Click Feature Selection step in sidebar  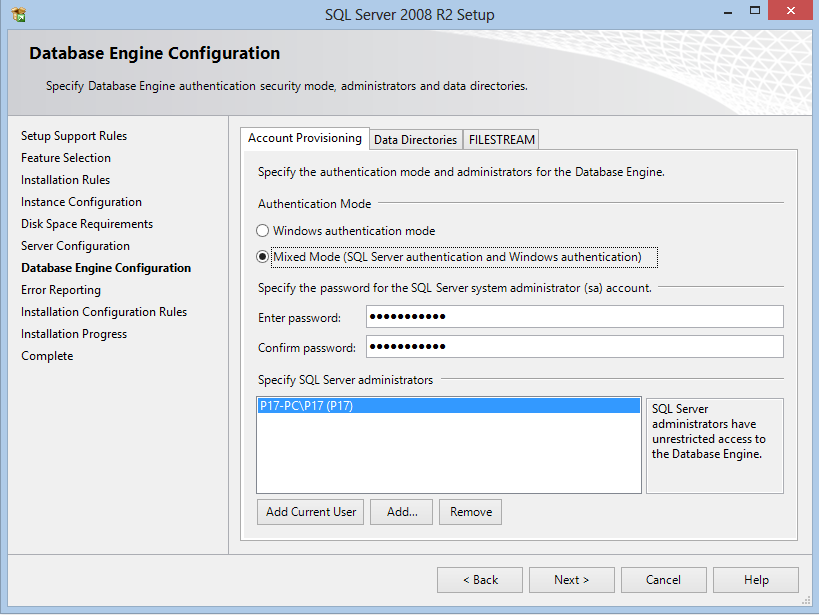click(x=66, y=158)
